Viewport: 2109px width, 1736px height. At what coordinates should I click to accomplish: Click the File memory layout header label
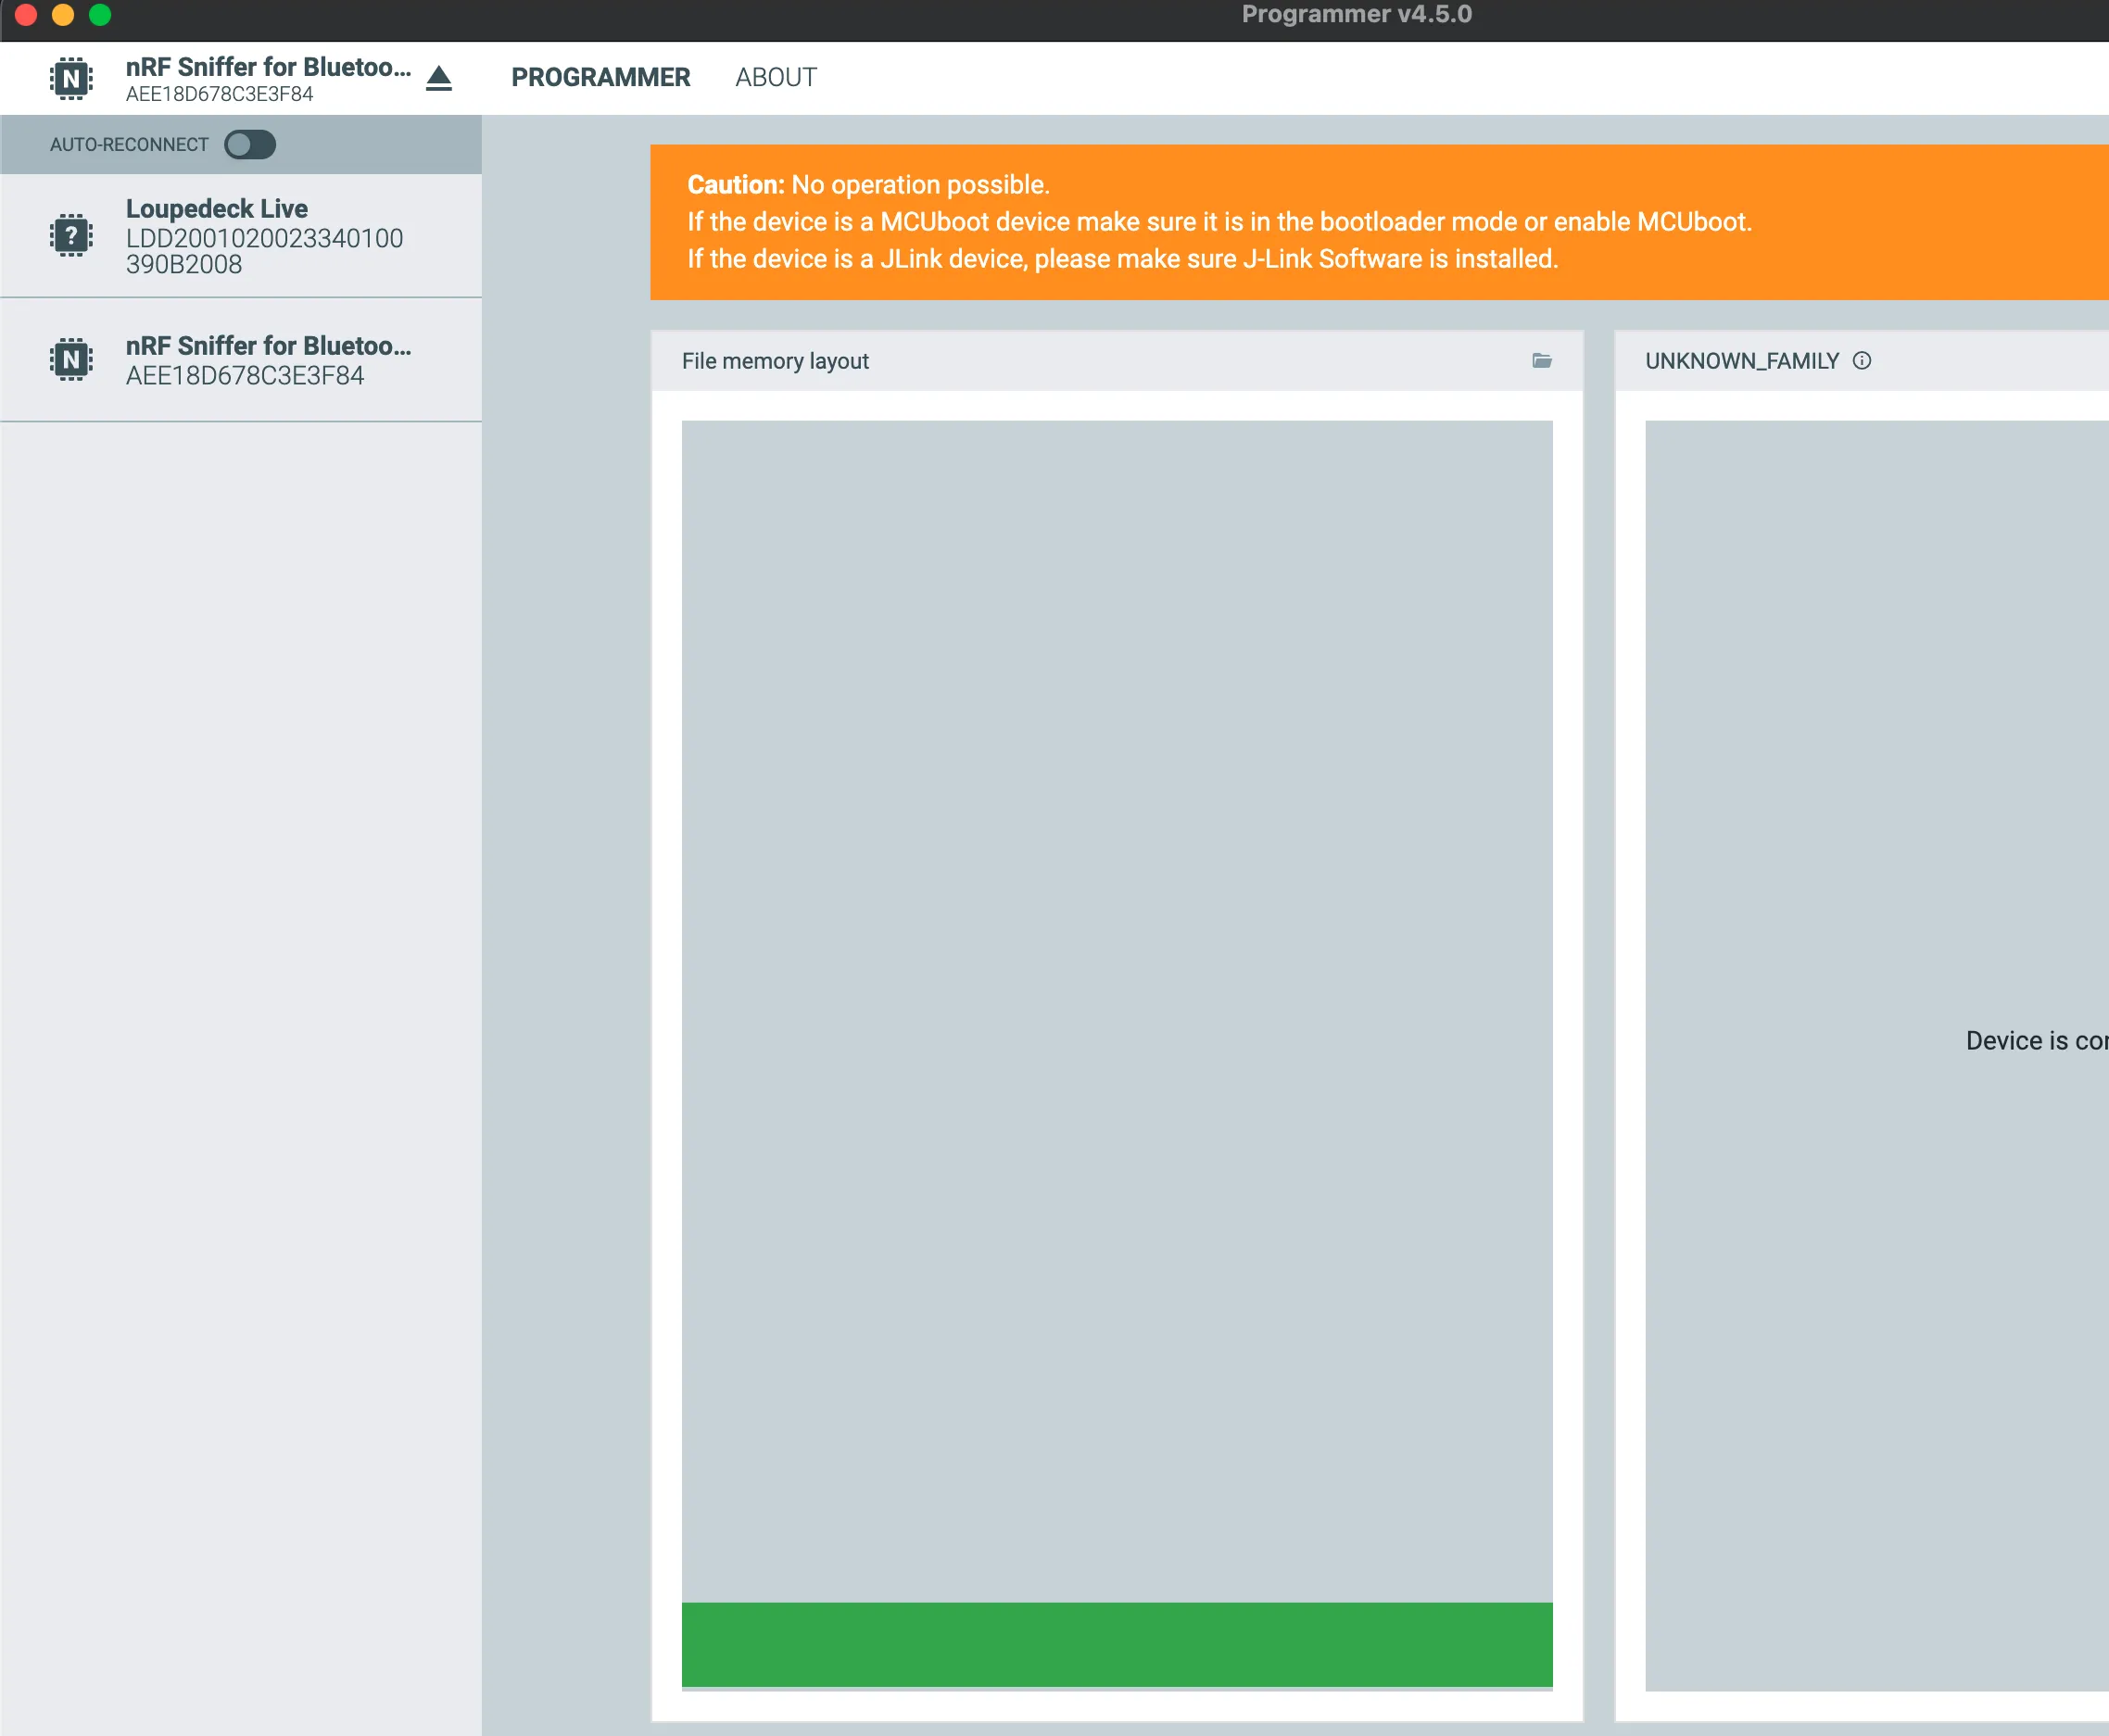[x=775, y=361]
